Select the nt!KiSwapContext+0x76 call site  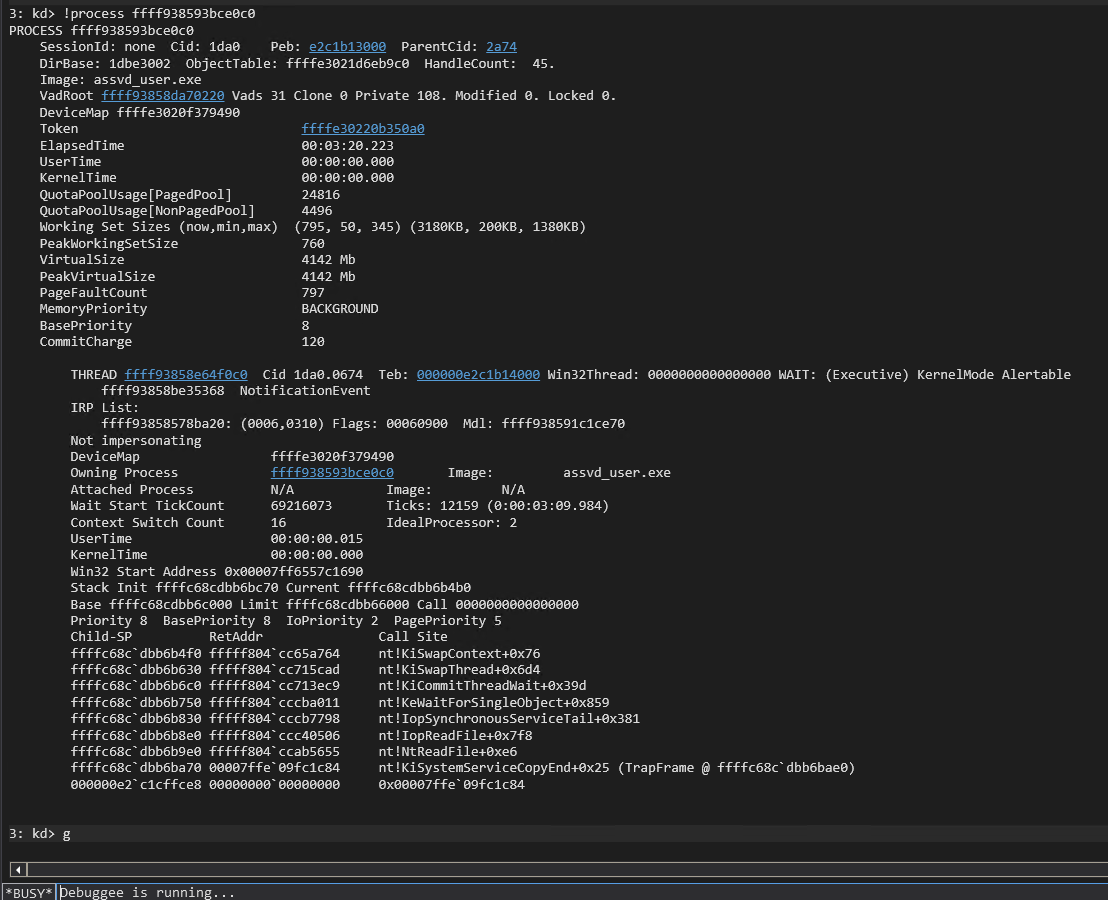tap(458, 654)
